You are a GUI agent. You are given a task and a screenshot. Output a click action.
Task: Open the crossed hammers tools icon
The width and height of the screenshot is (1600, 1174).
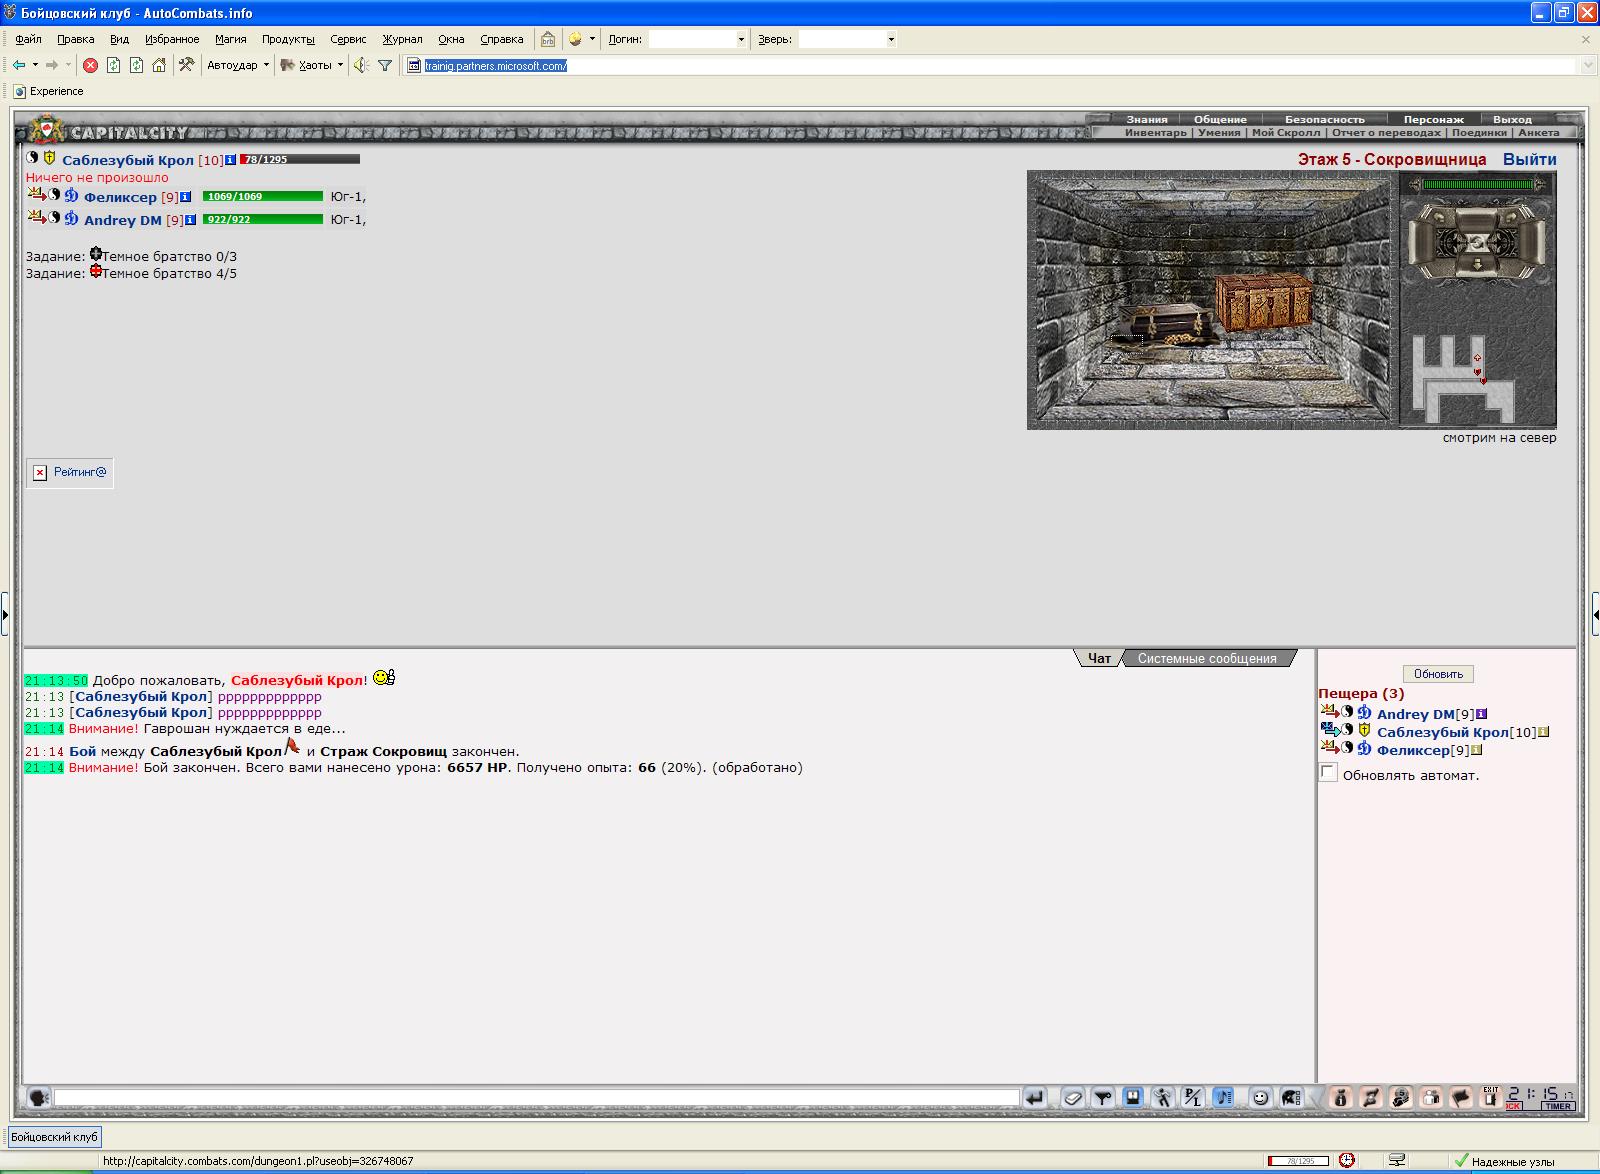click(186, 65)
